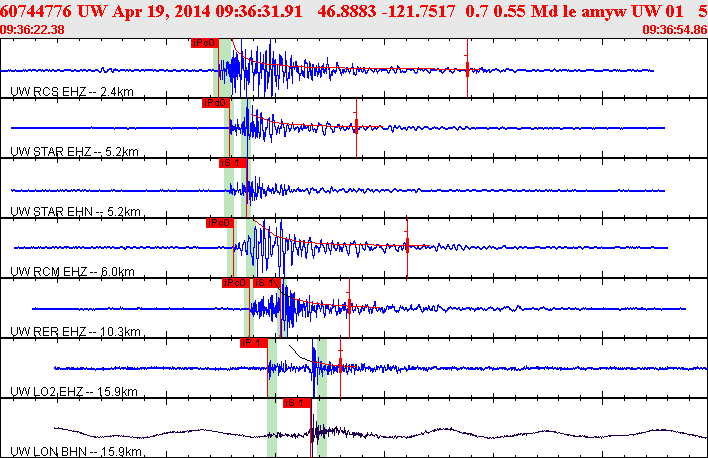Click the label 'UW RCM EHZ -- 6.0km'

pos(72,272)
